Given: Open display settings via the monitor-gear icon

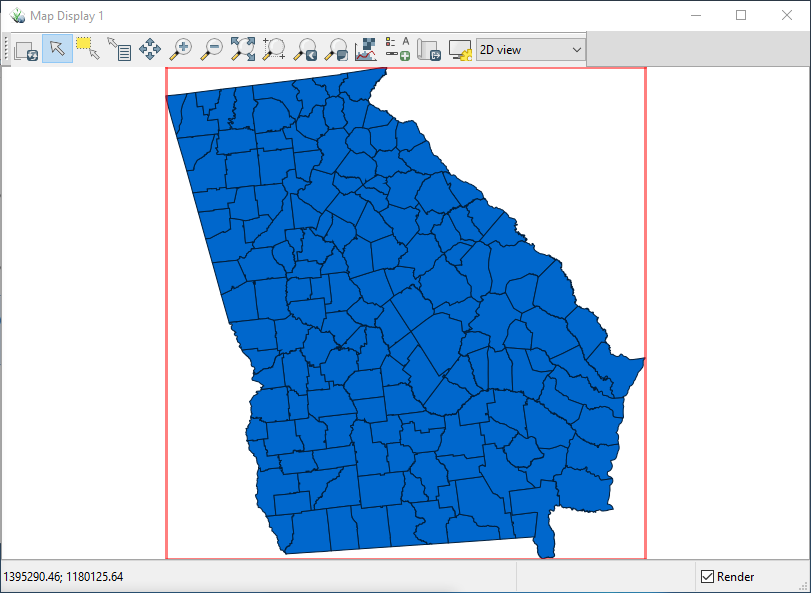Looking at the screenshot, I should point(460,49).
